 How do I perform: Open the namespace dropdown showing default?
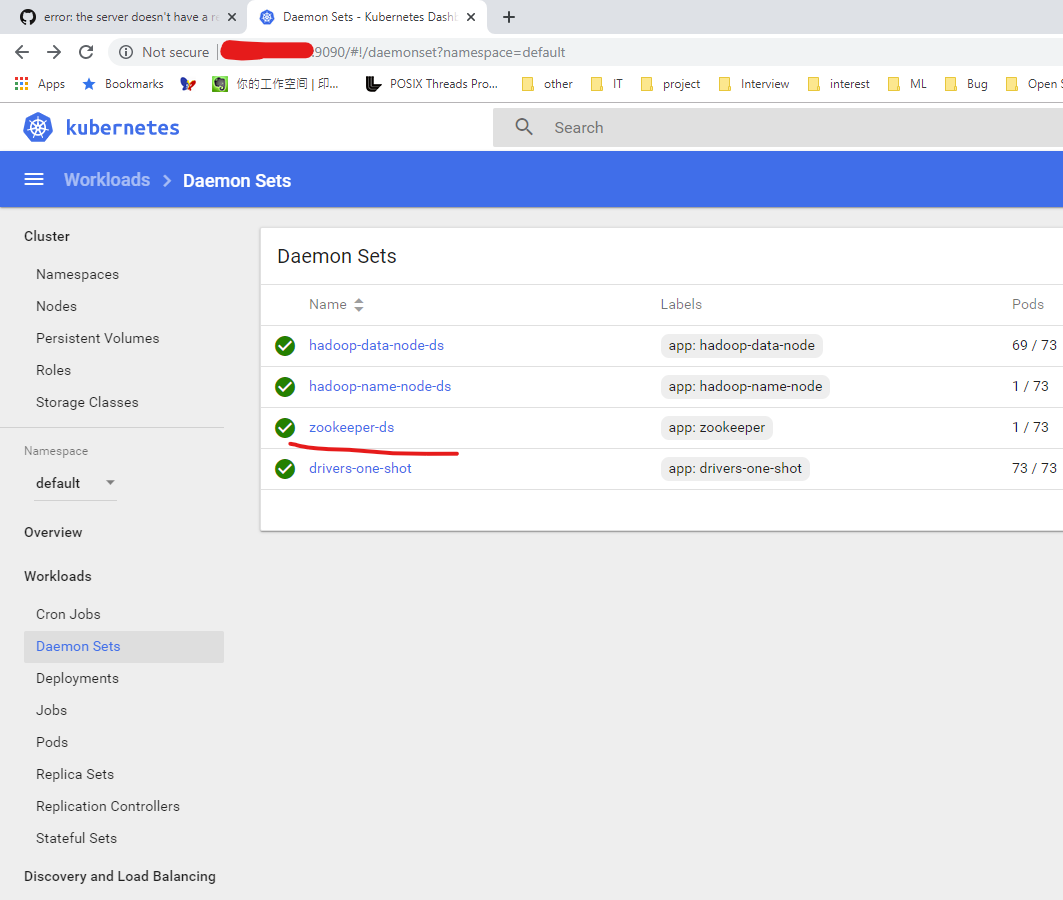pyautogui.click(x=75, y=483)
